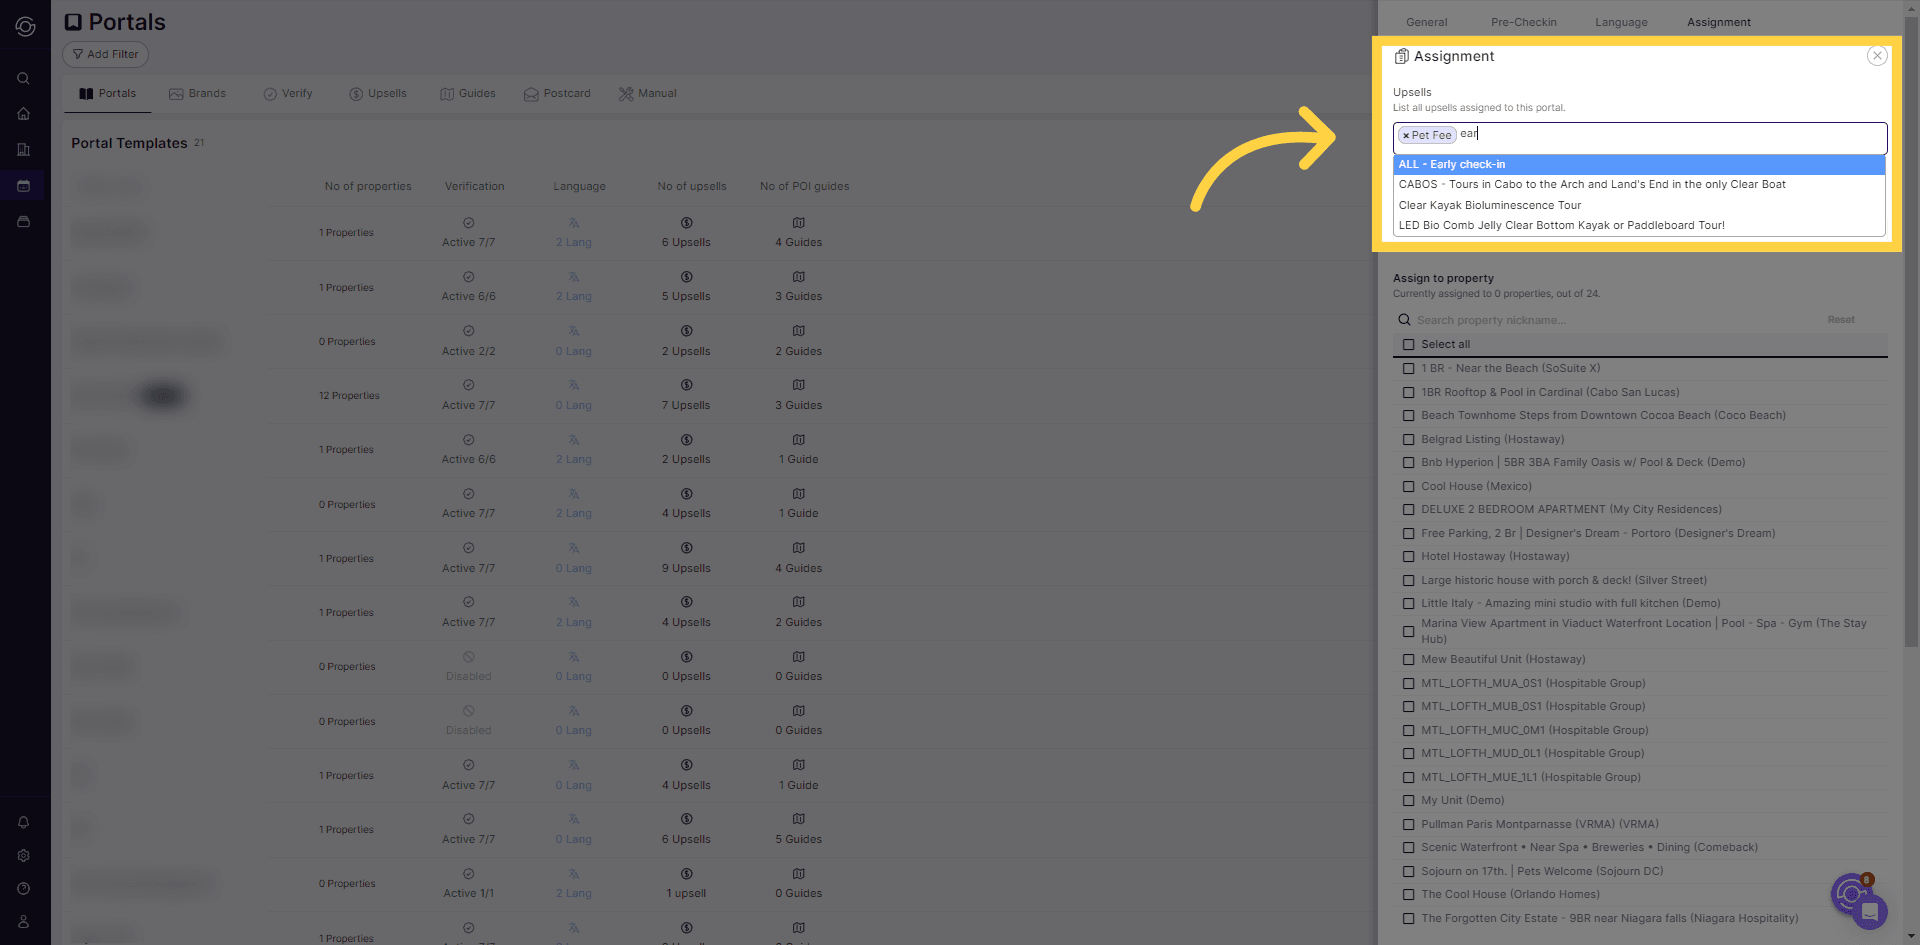Open the help question-mark icon

coord(23,888)
